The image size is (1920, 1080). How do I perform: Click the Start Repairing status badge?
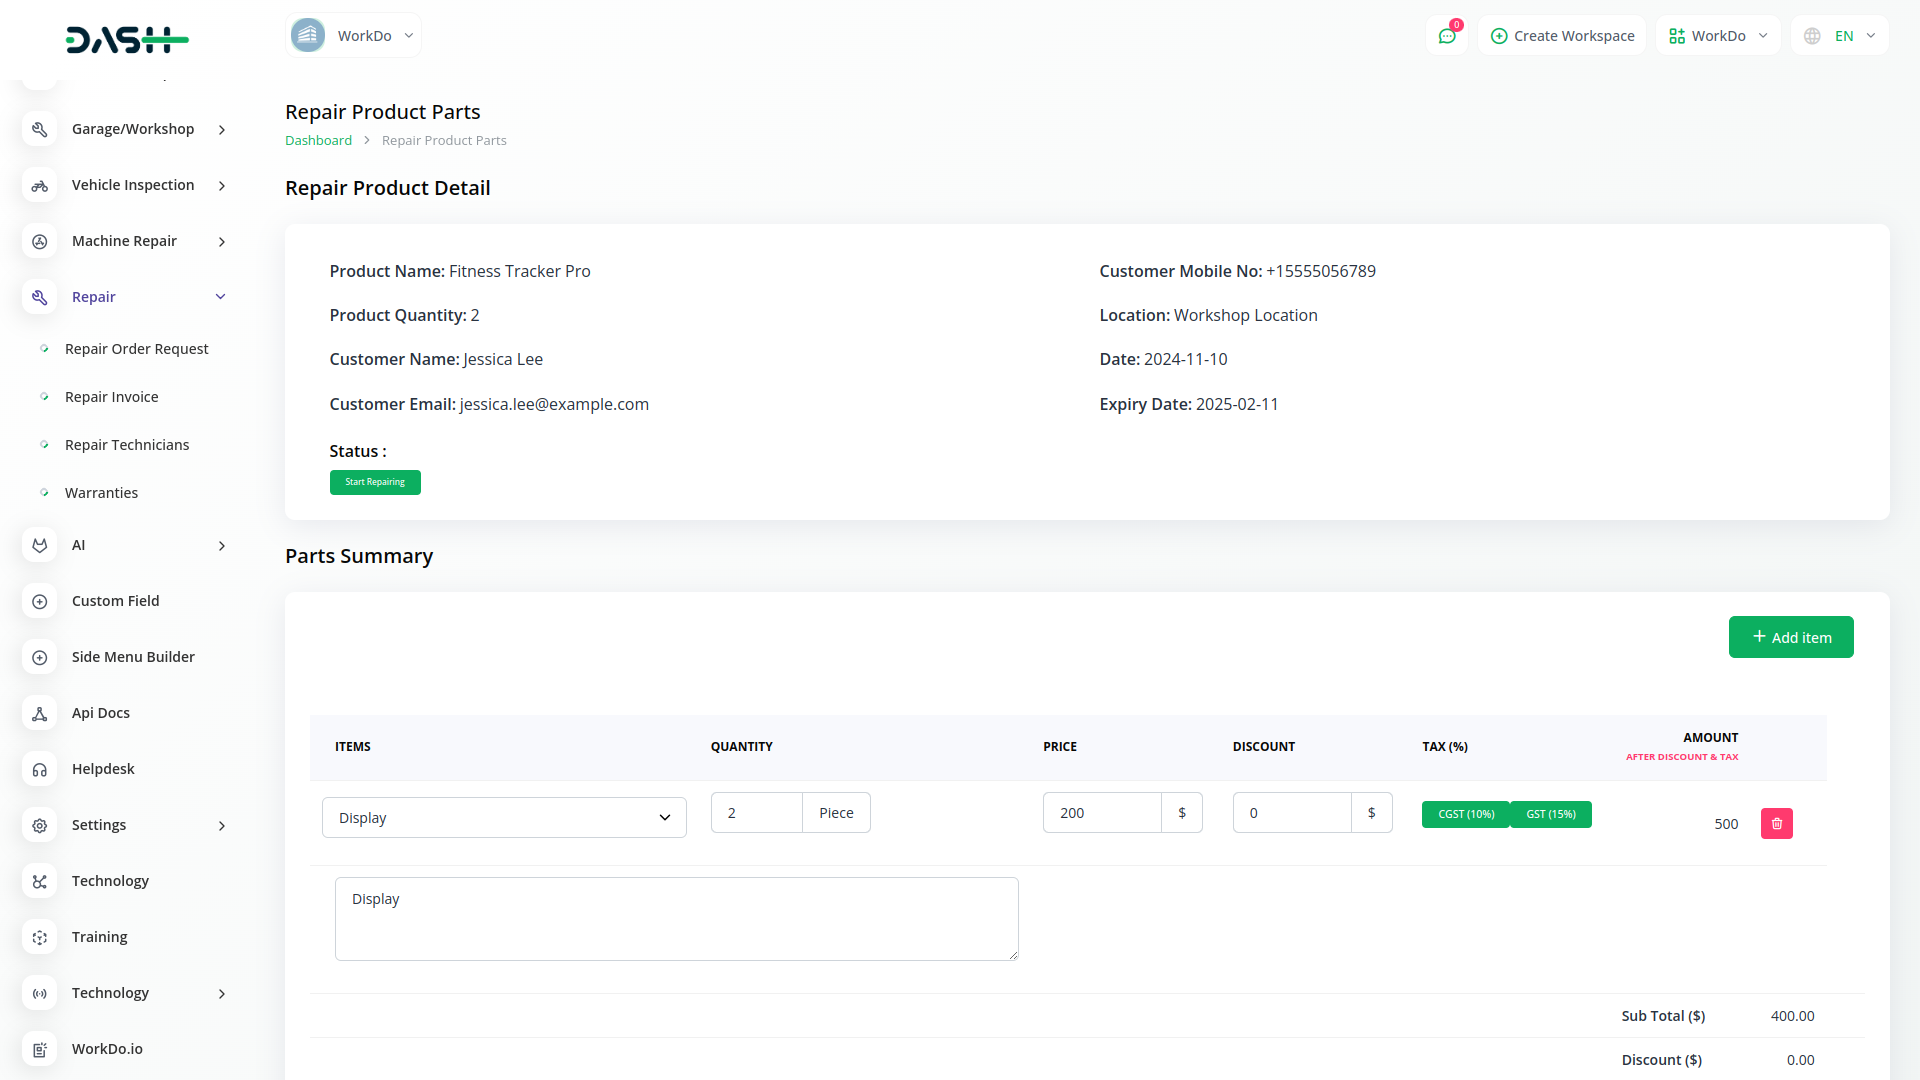375,482
